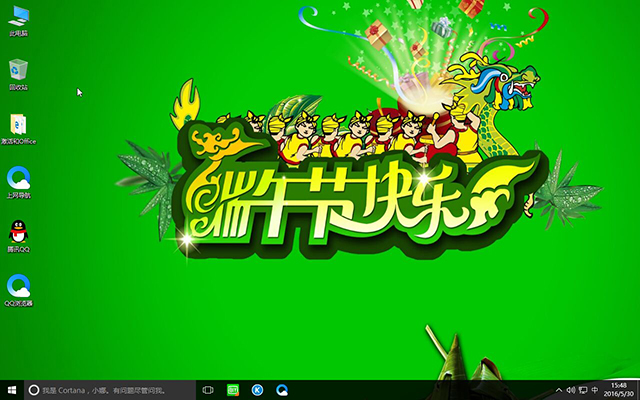Toggle the 中 input method indicator
The image size is (640, 400).
coord(596,390)
